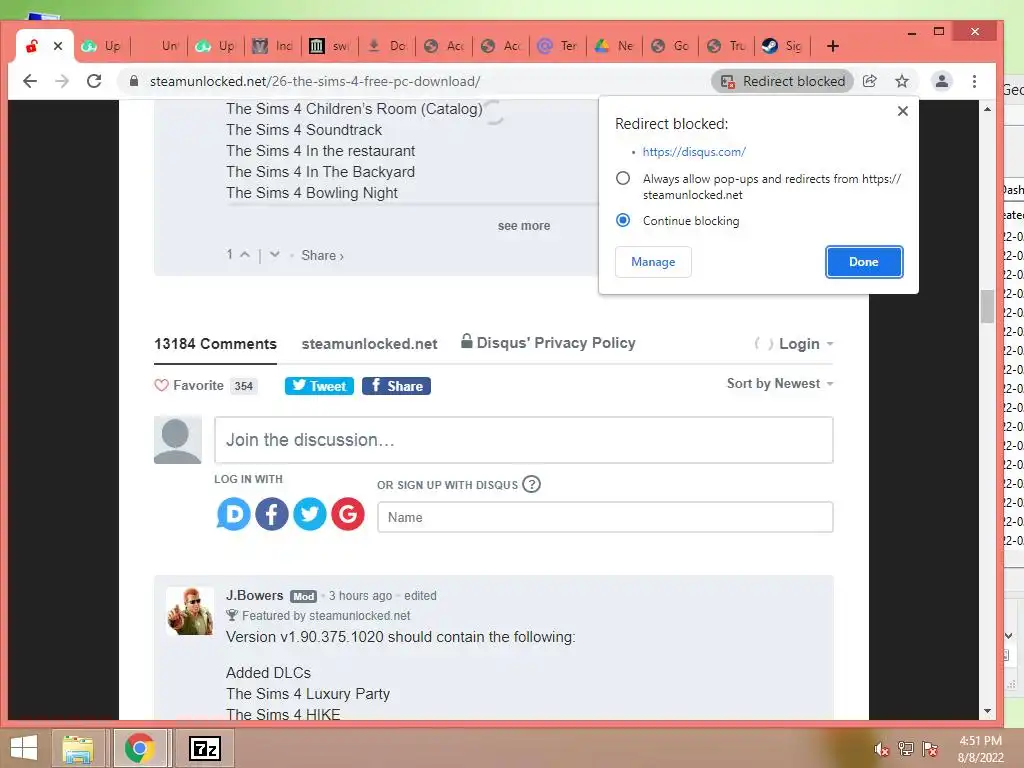
Task: Open File Explorer from taskbar
Action: (78, 748)
